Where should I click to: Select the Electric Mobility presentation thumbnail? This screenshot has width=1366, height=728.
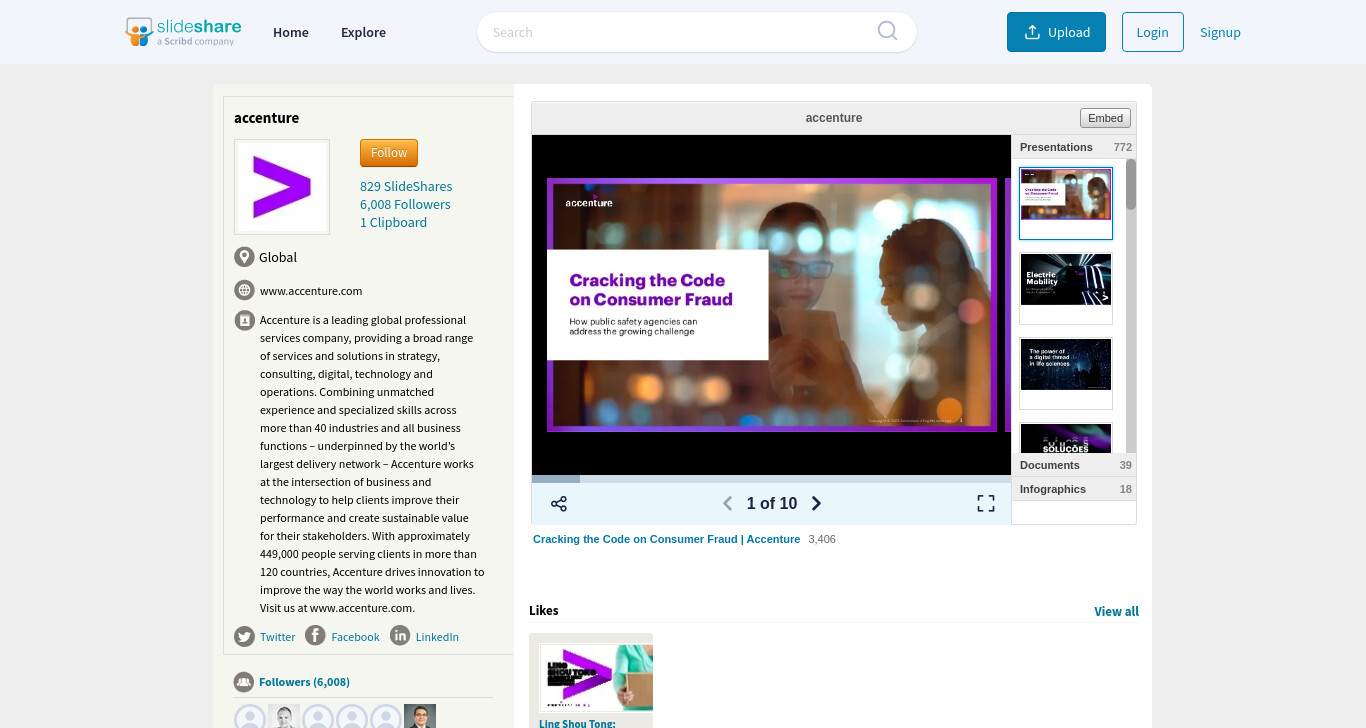1066,288
